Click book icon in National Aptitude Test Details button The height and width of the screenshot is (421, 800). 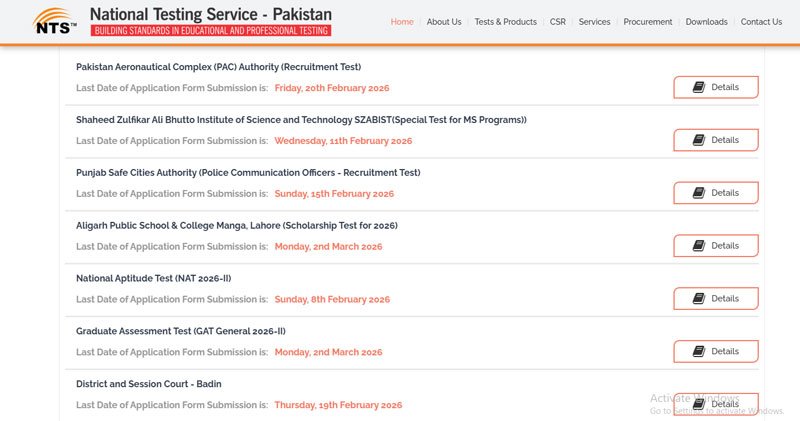tap(699, 299)
